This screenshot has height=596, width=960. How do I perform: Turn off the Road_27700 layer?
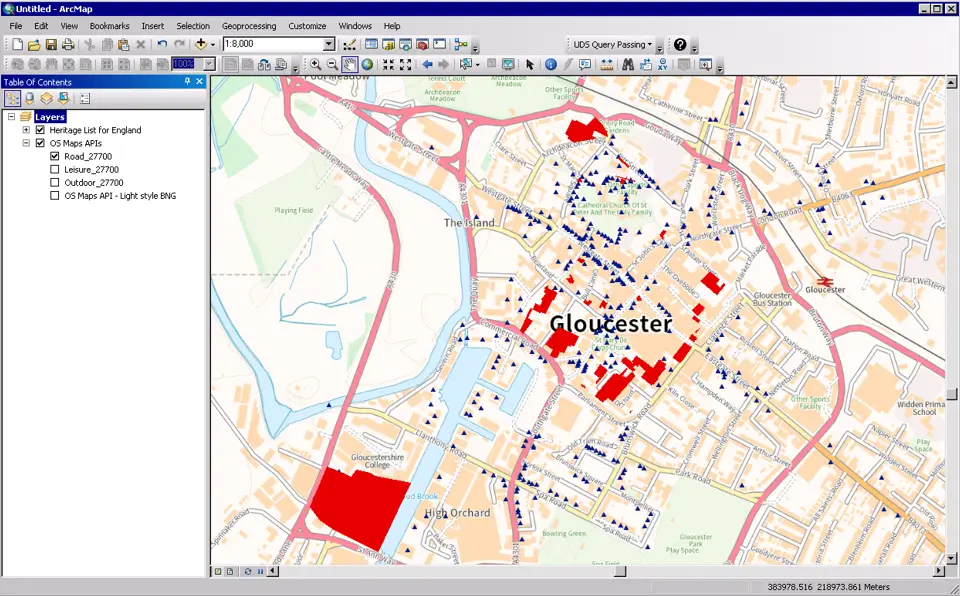[54, 156]
